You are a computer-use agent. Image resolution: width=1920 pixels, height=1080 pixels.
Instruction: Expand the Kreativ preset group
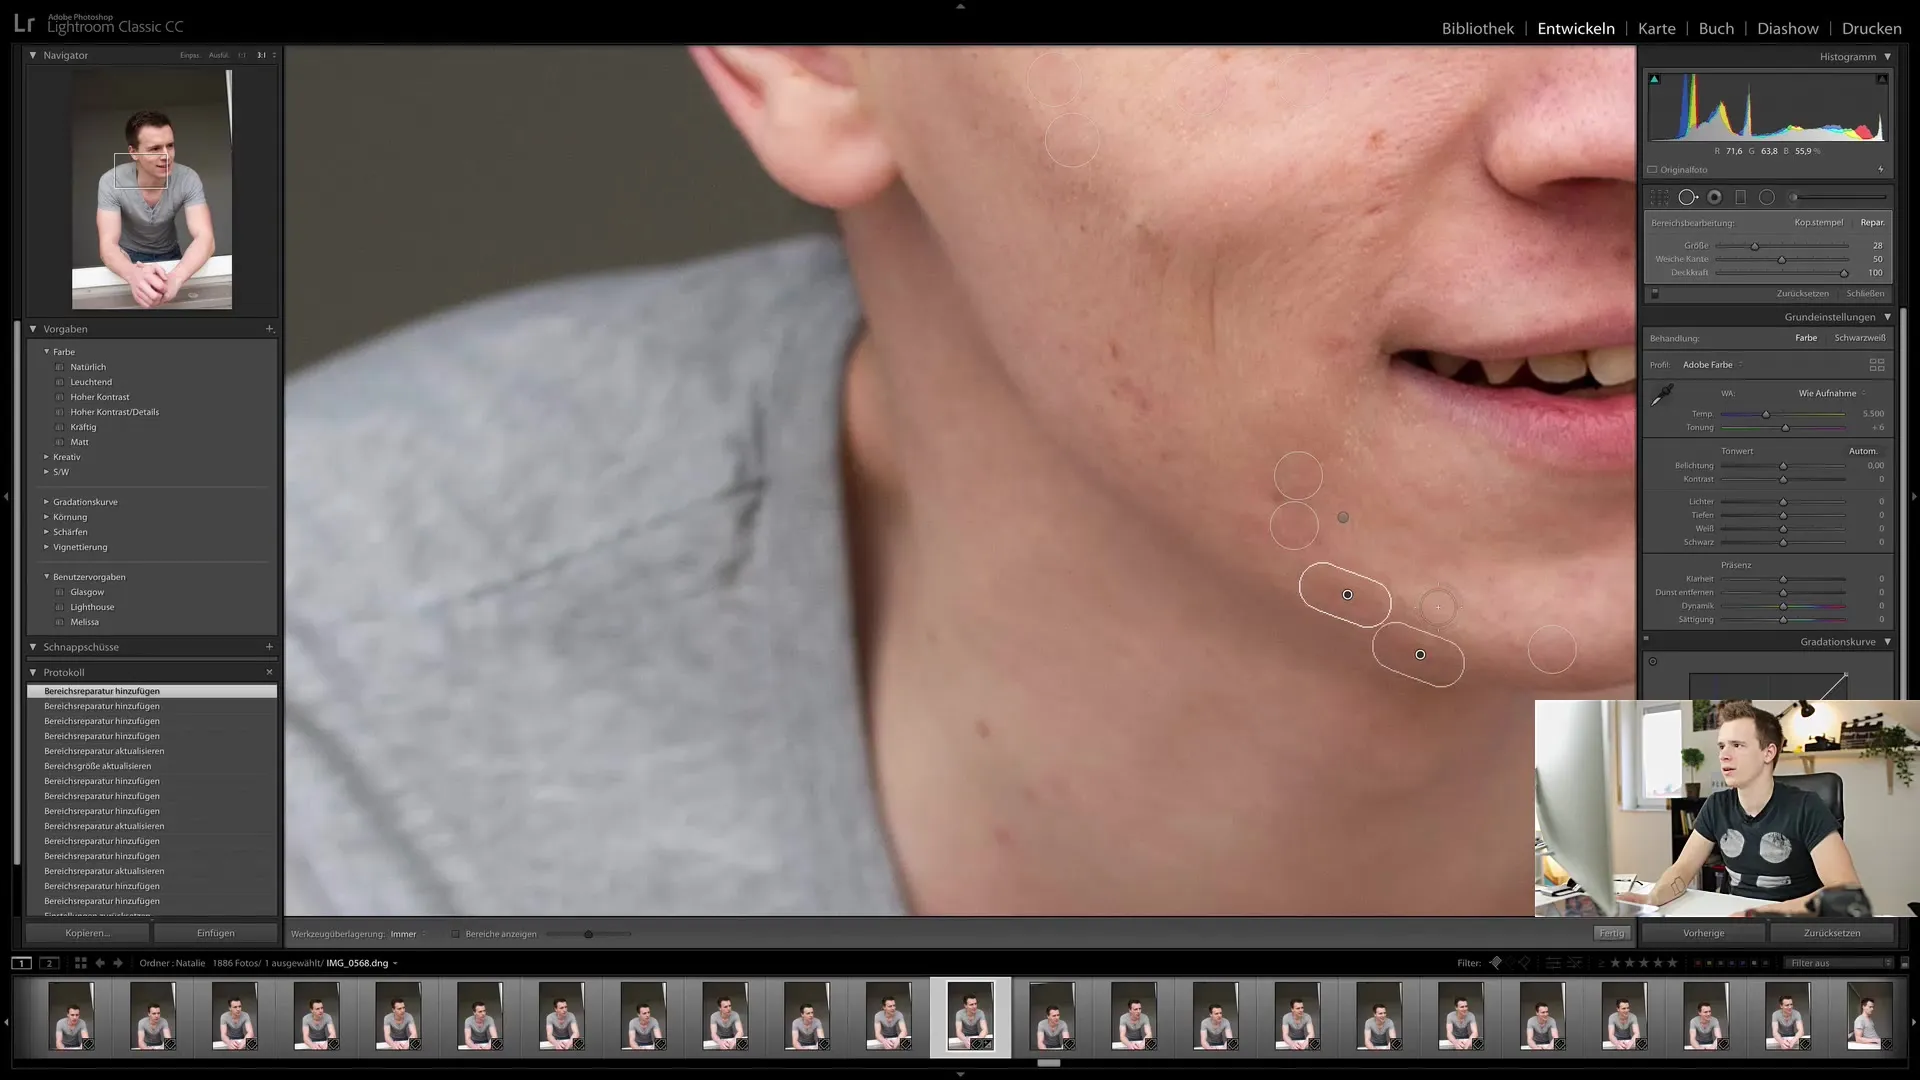[46, 457]
